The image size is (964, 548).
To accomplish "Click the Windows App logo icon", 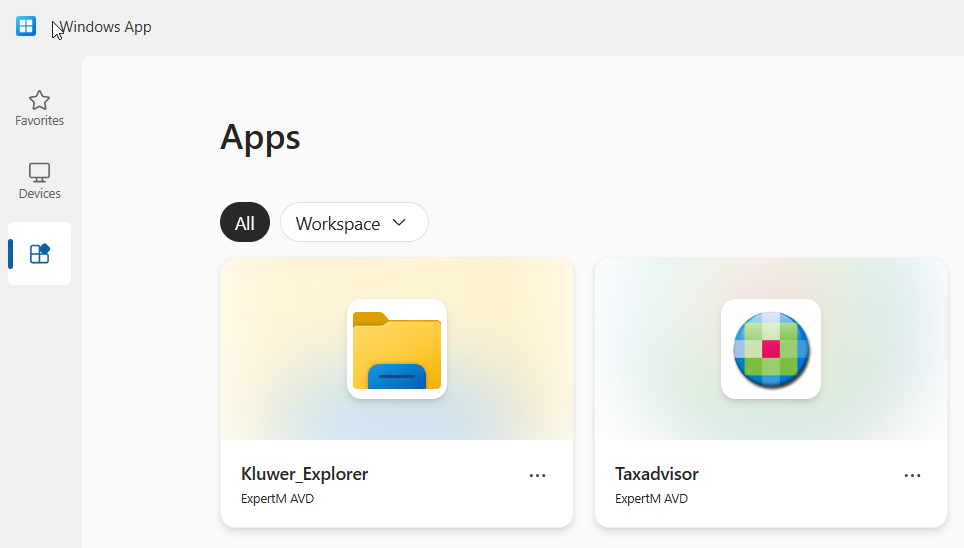I will 26,27.
